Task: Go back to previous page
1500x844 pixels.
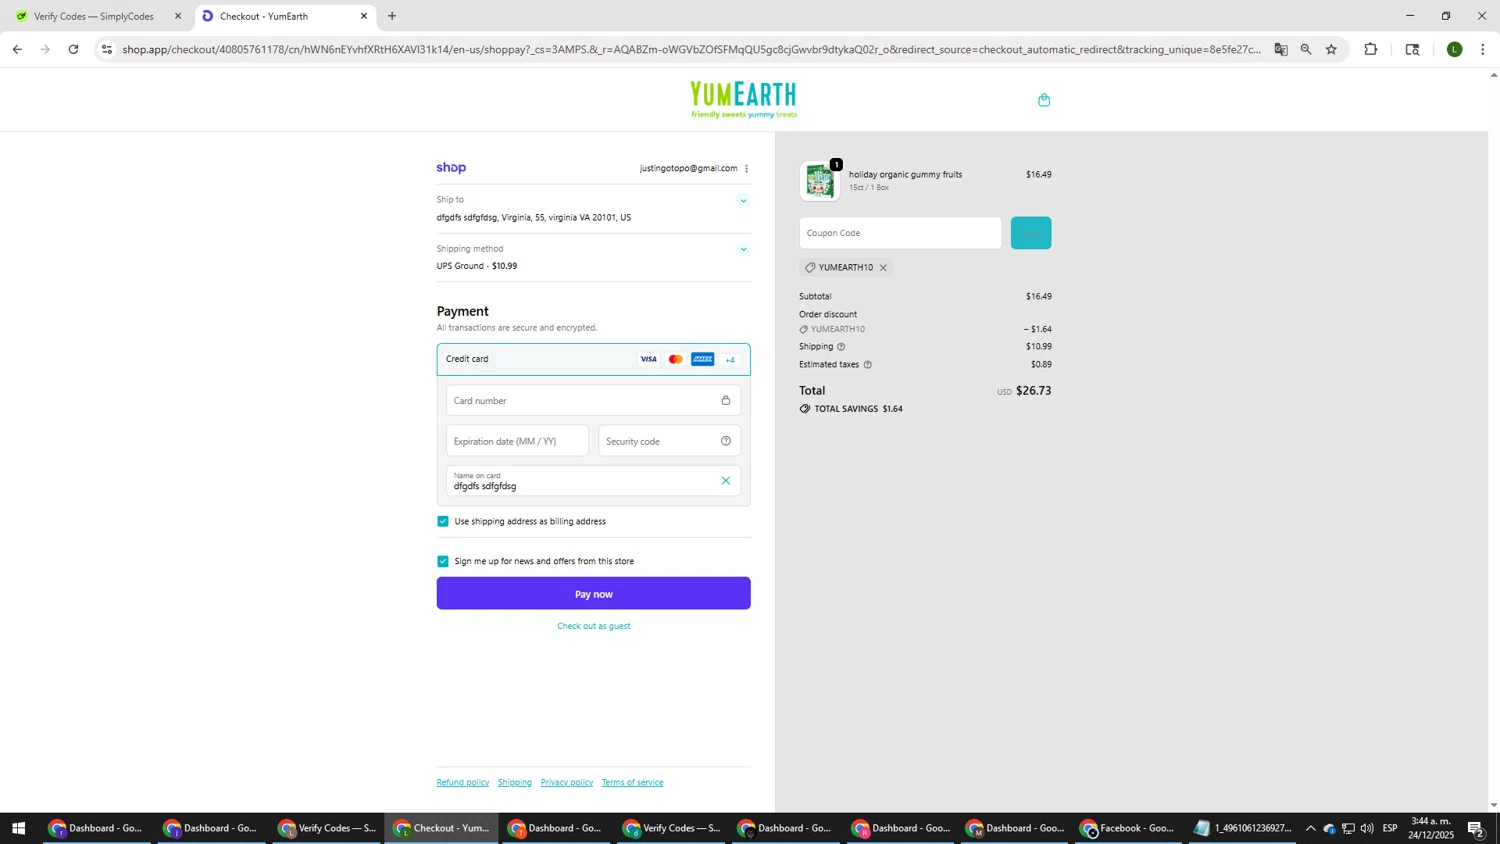Action: pos(17,49)
